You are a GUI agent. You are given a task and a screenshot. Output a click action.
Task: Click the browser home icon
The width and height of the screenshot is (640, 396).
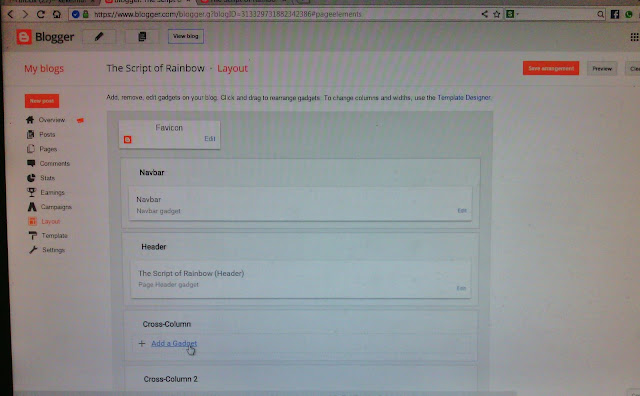tap(56, 14)
